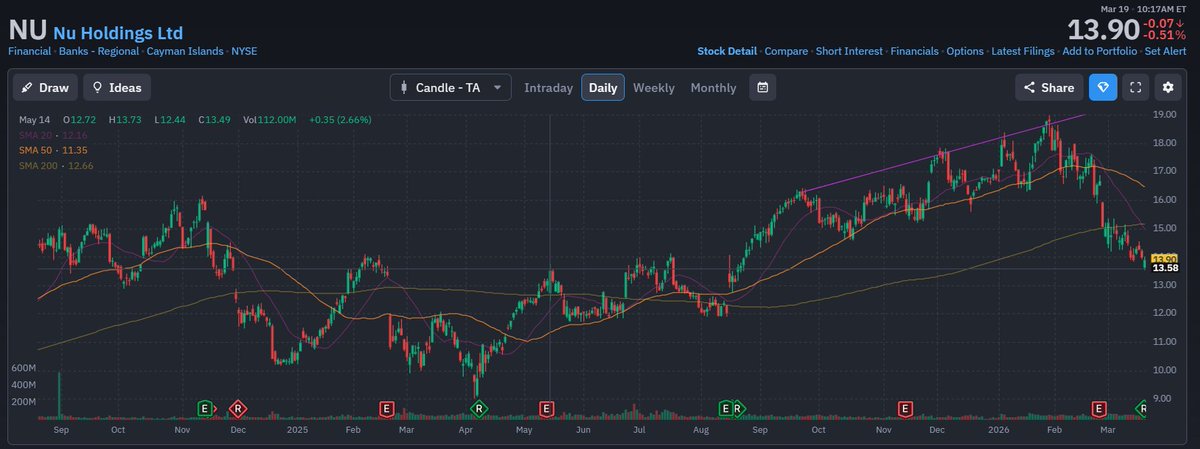Switch to the Intraday timeframe
Screen dimensions: 1200x449
548,88
